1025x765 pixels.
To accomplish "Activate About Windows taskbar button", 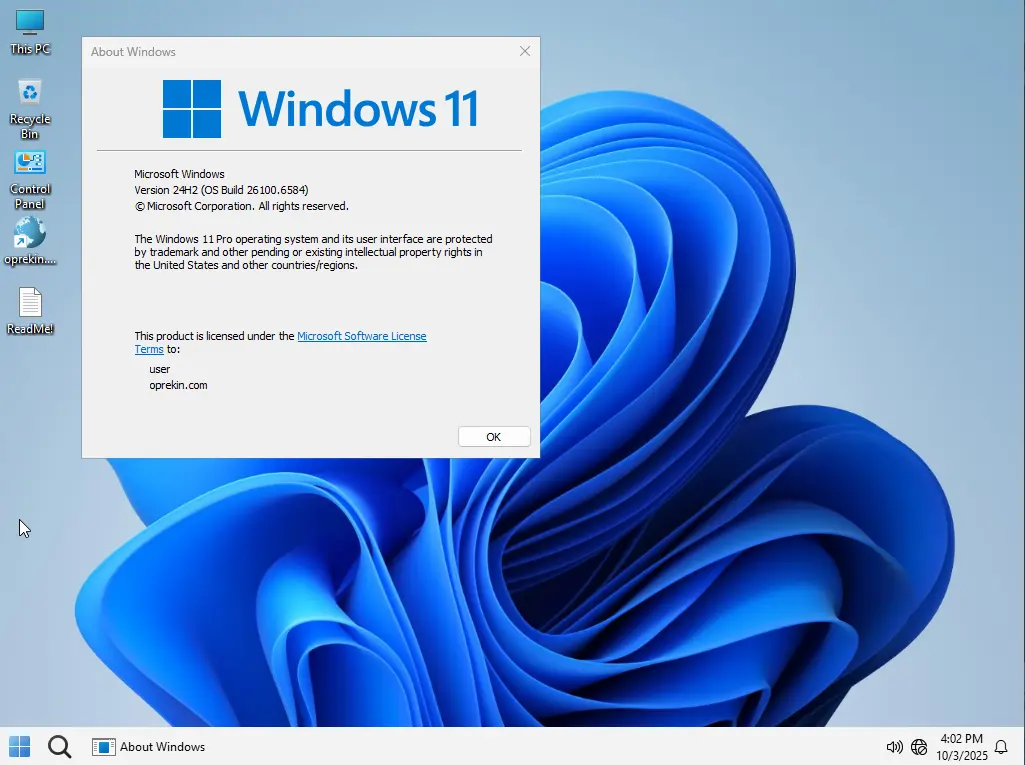I will [x=148, y=747].
